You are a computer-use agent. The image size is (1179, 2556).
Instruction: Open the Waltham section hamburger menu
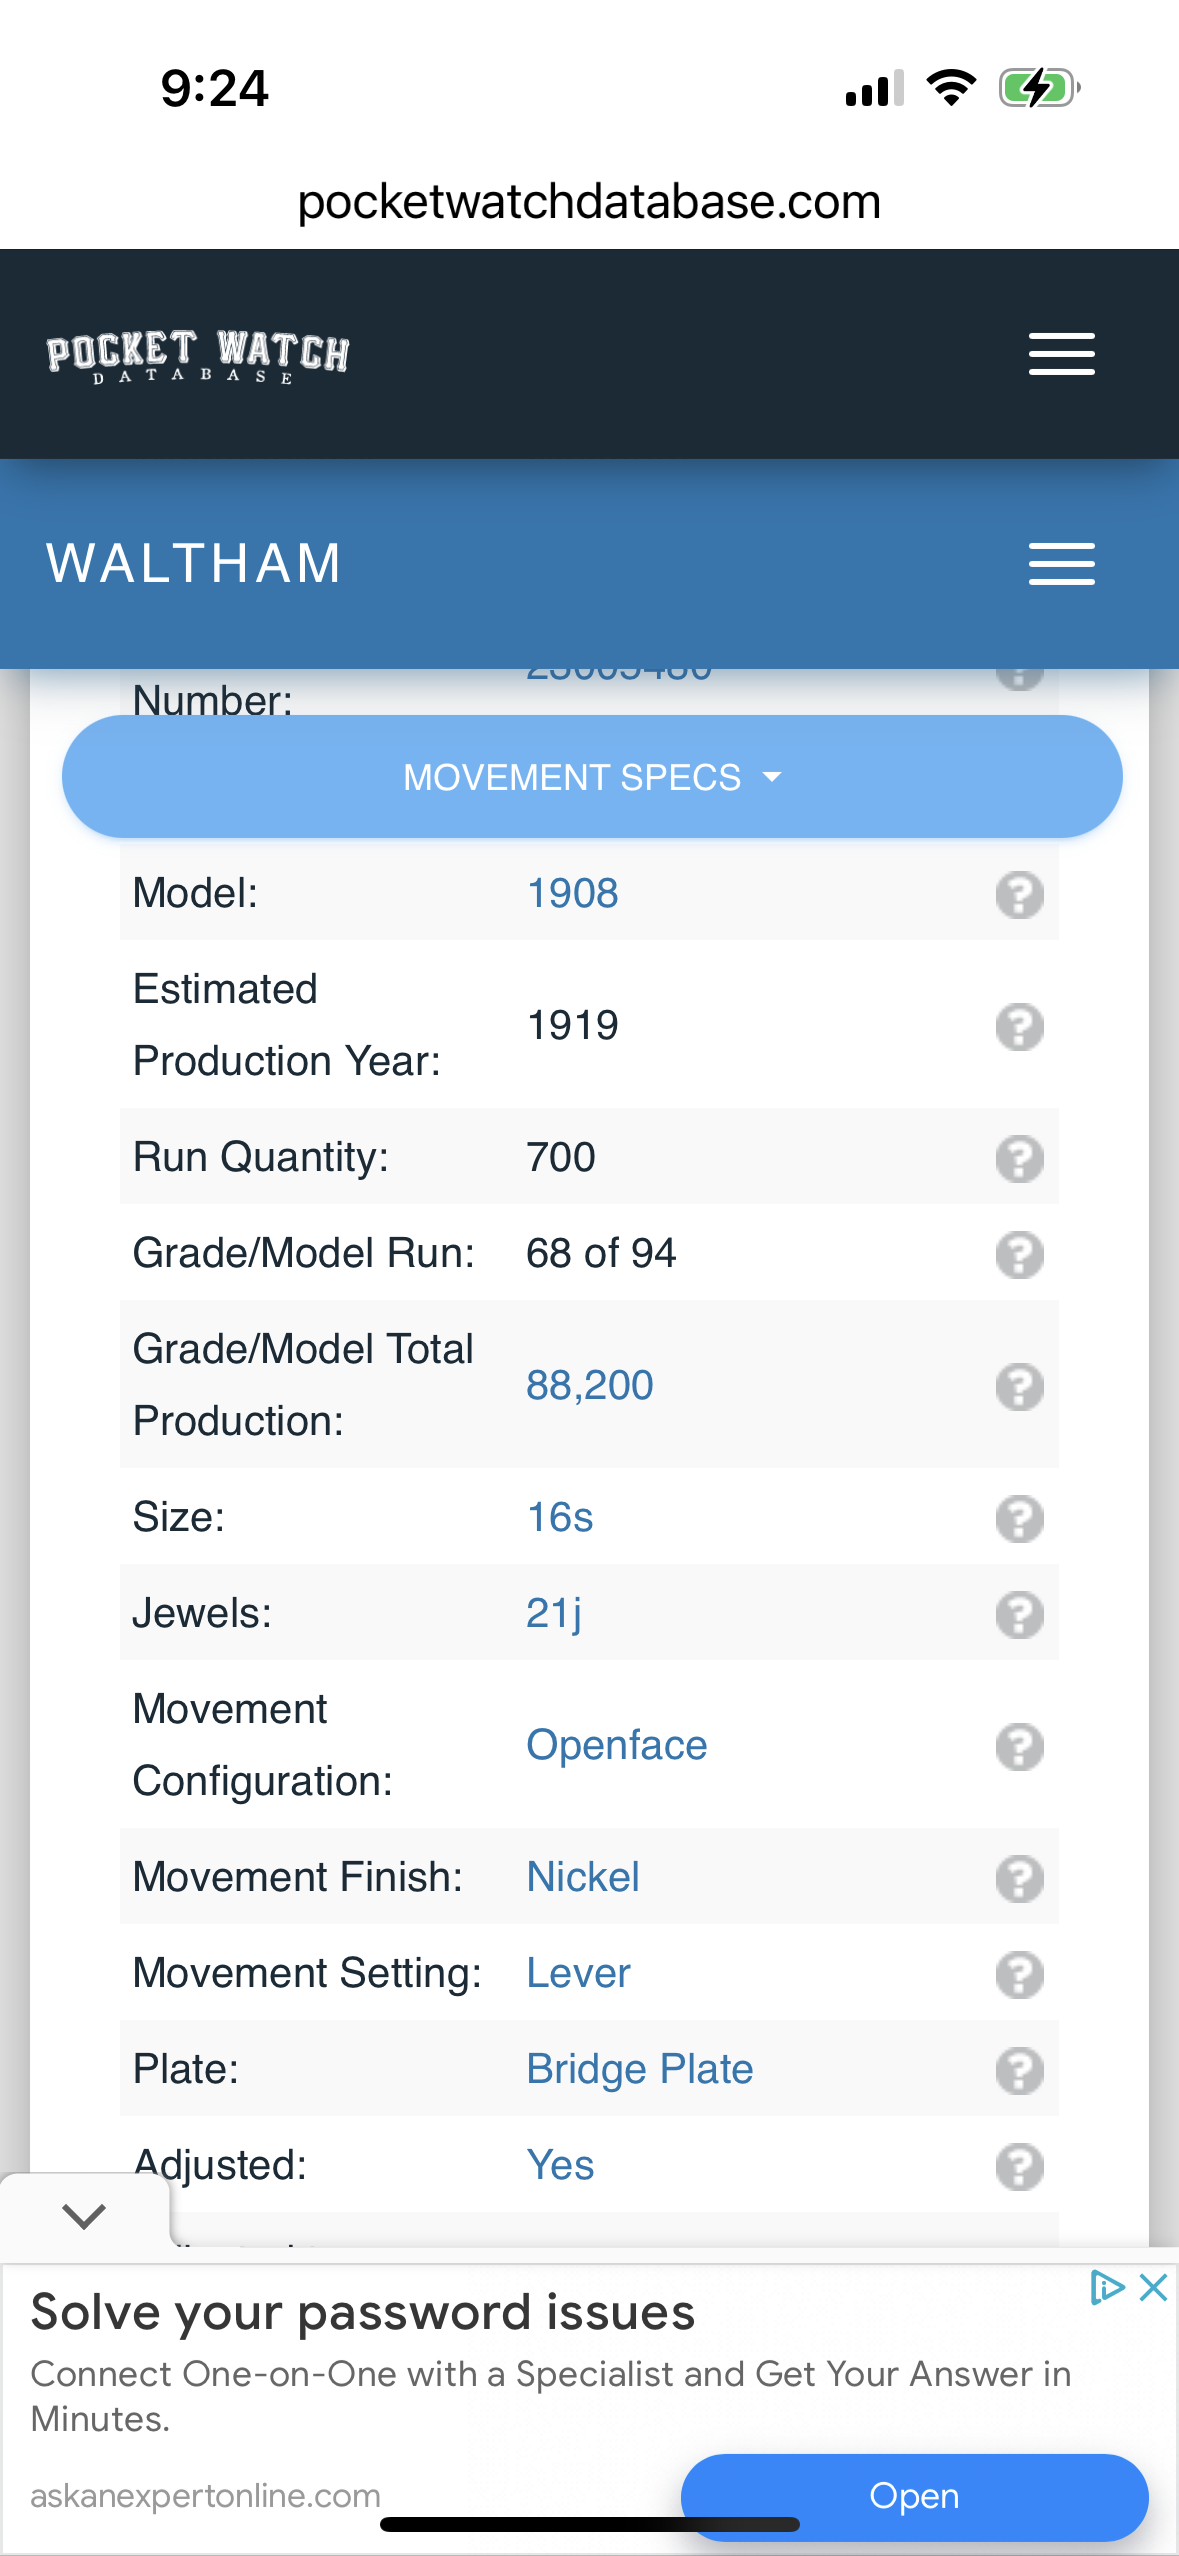point(1061,564)
